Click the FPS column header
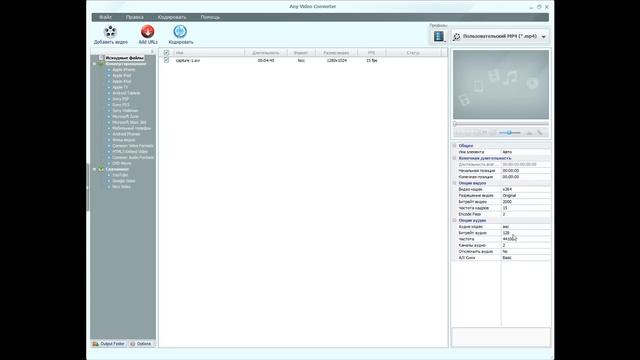640x360 pixels. pyautogui.click(x=371, y=53)
